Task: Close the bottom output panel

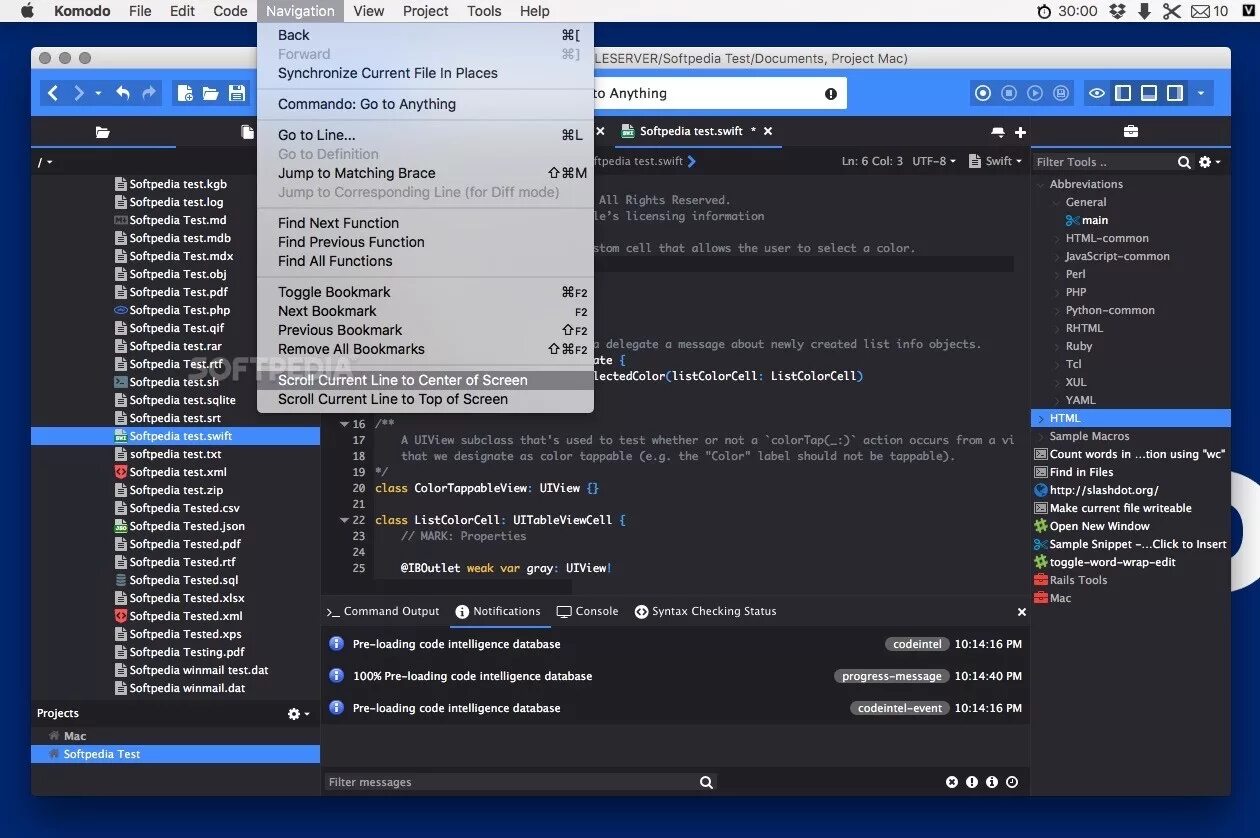Action: pos(1021,612)
